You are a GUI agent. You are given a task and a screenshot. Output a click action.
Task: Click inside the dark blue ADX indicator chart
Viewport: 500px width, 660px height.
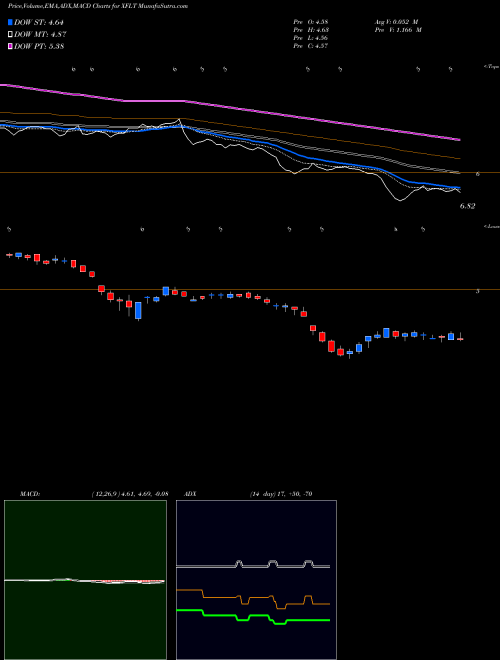(256, 580)
